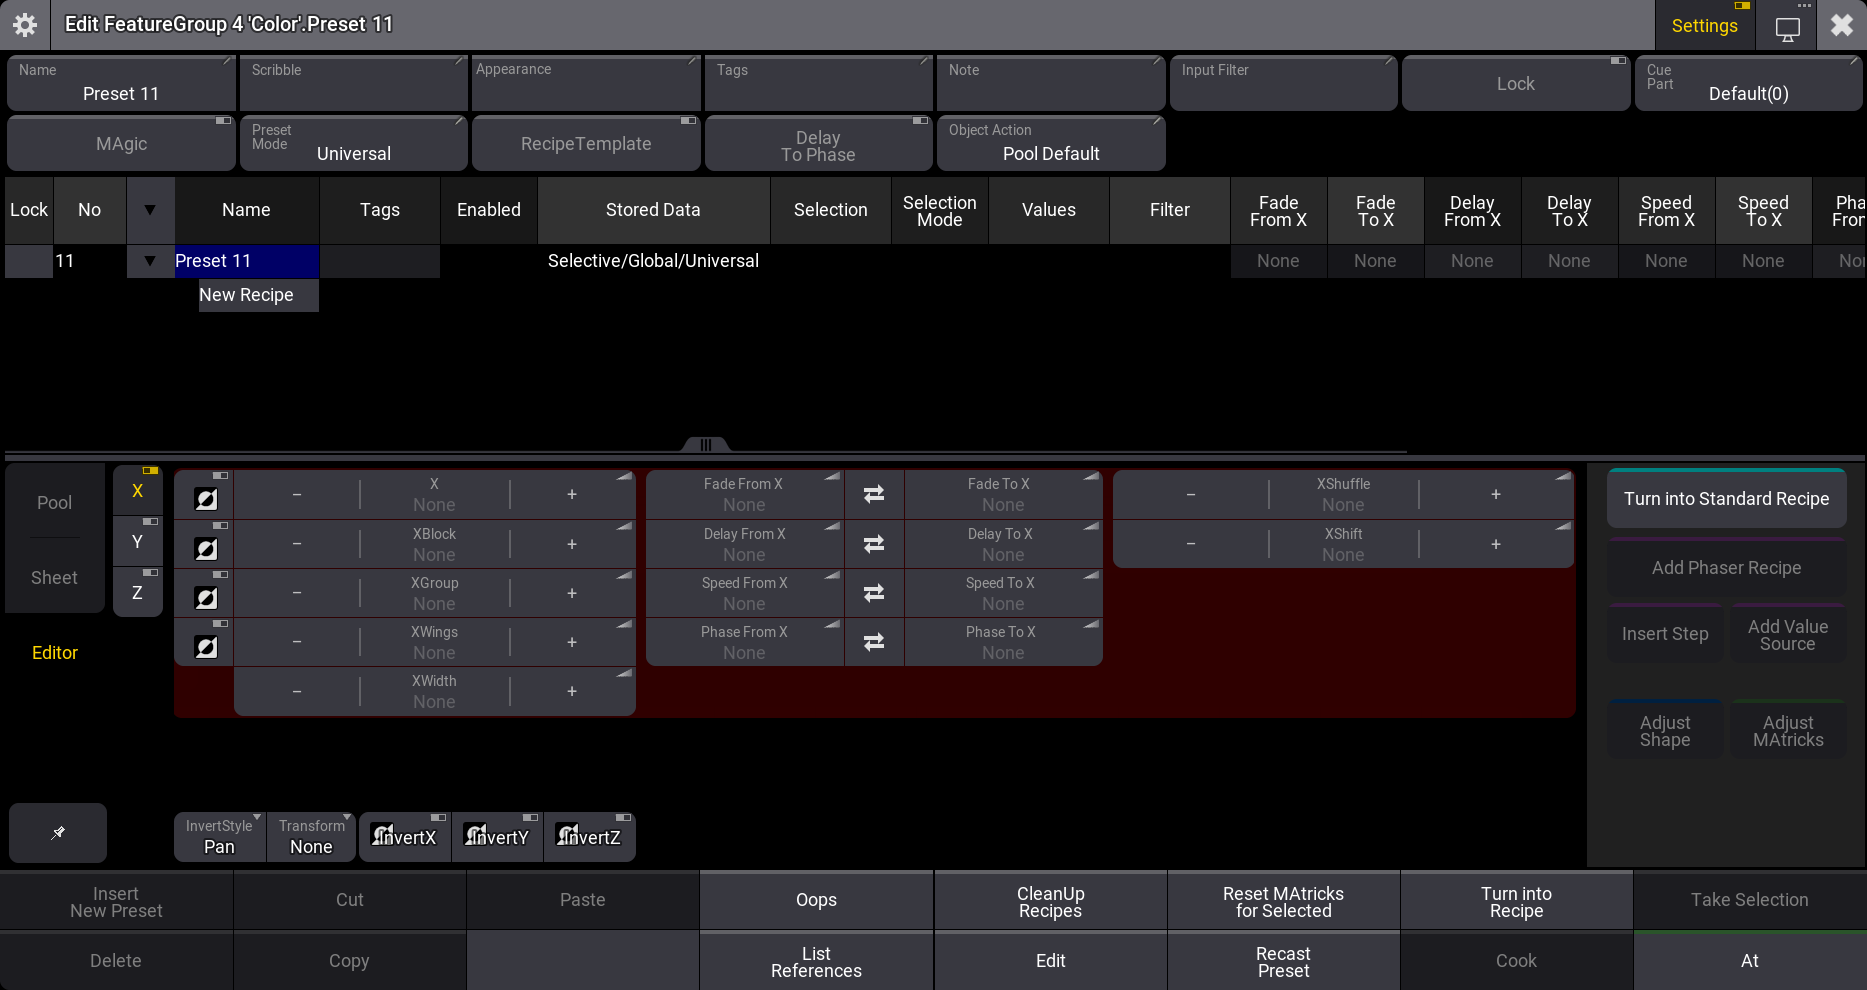Swap Delay From X and Delay To X
Screen dimensions: 1867x990
click(874, 544)
